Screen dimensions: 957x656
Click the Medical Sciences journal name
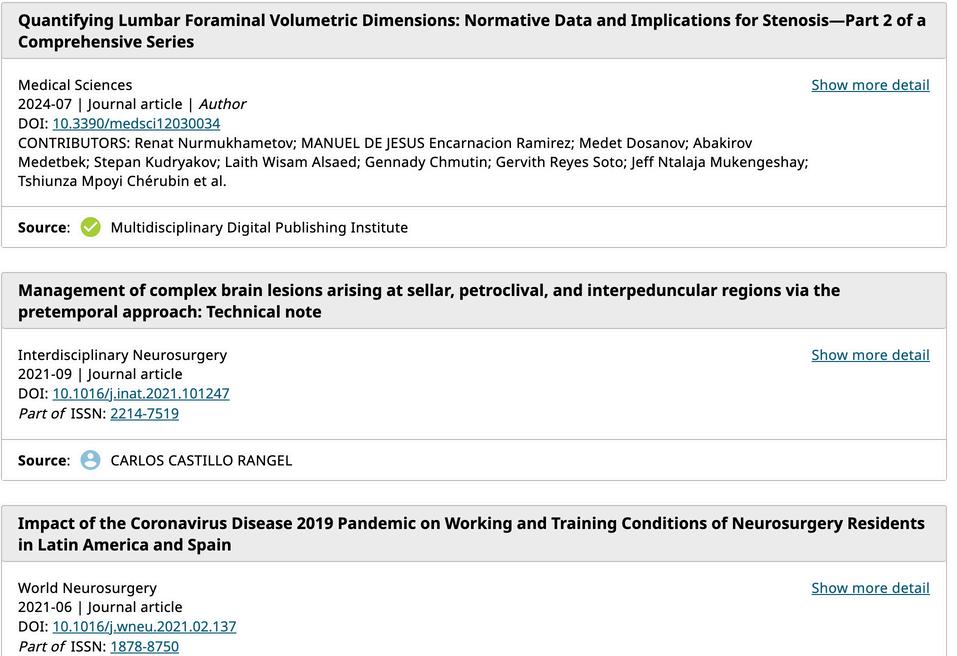75,85
